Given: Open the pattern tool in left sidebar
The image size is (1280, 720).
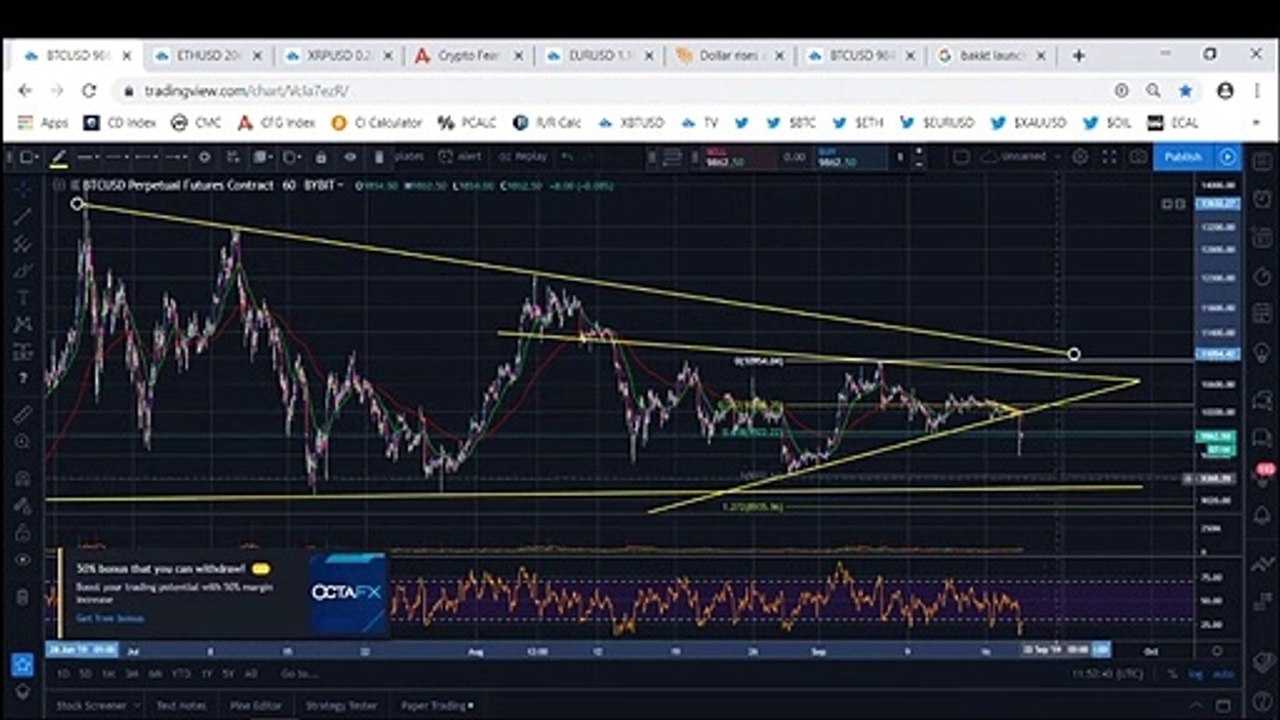Looking at the screenshot, I should click(22, 324).
